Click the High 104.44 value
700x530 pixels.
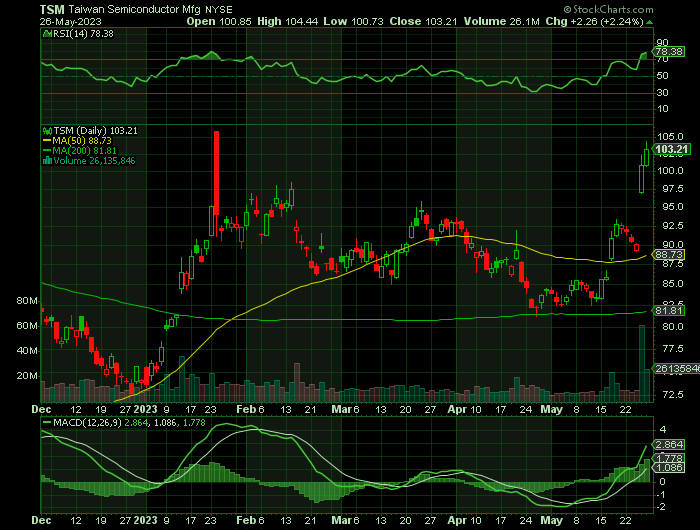click(287, 21)
